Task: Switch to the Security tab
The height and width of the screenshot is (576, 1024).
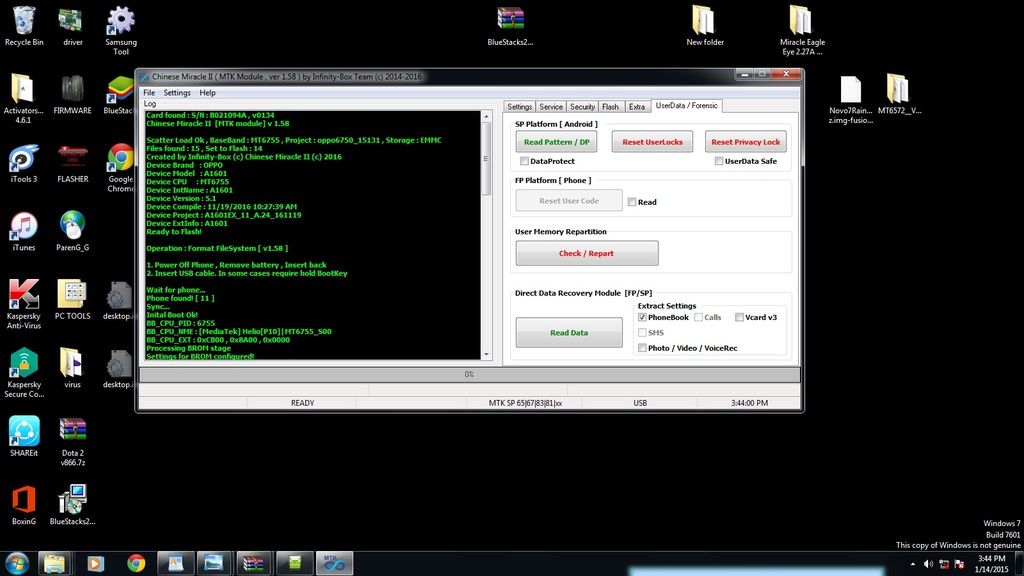Action: 582,106
